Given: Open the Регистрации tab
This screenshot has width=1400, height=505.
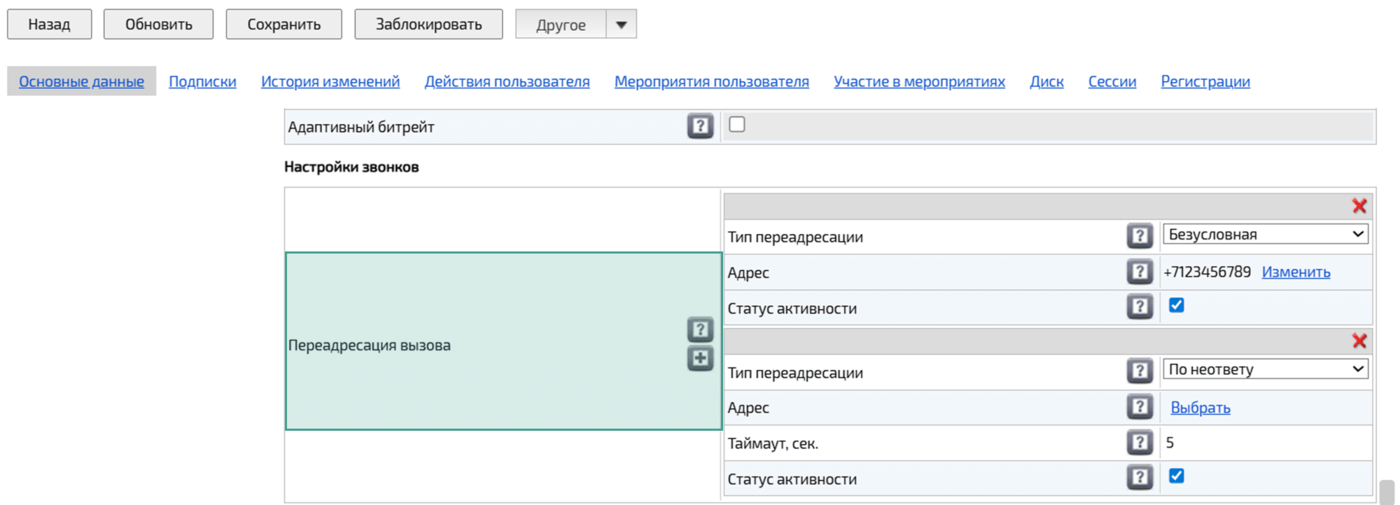Looking at the screenshot, I should click(1205, 82).
